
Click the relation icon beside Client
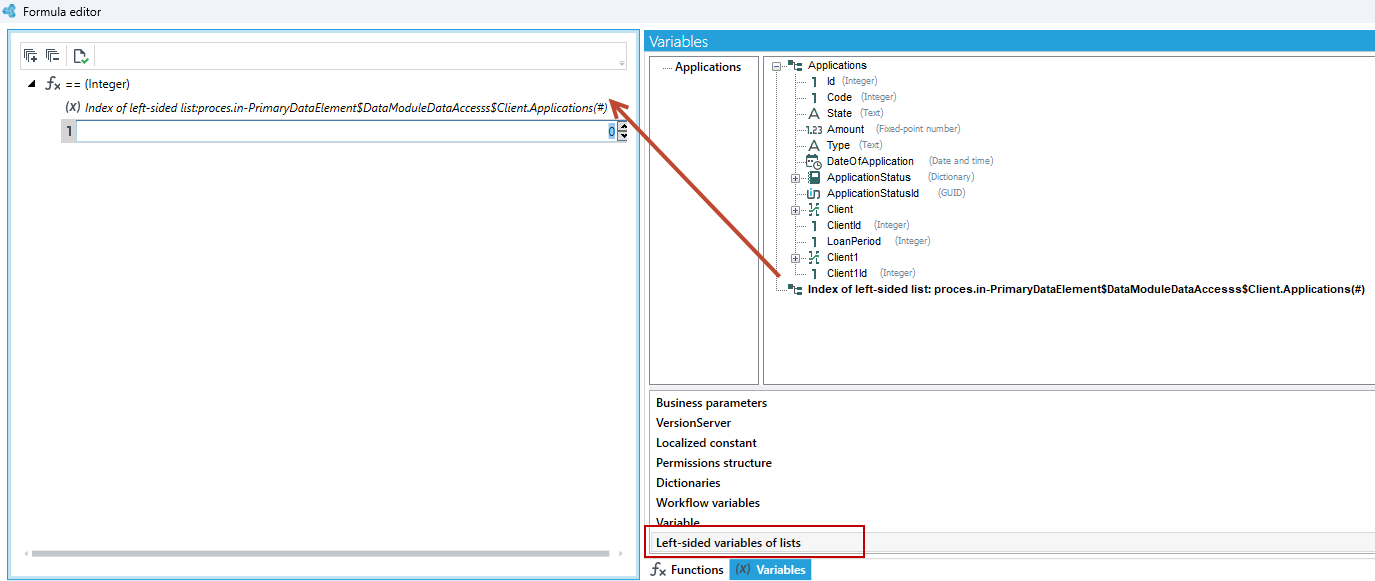pyautogui.click(x=814, y=209)
